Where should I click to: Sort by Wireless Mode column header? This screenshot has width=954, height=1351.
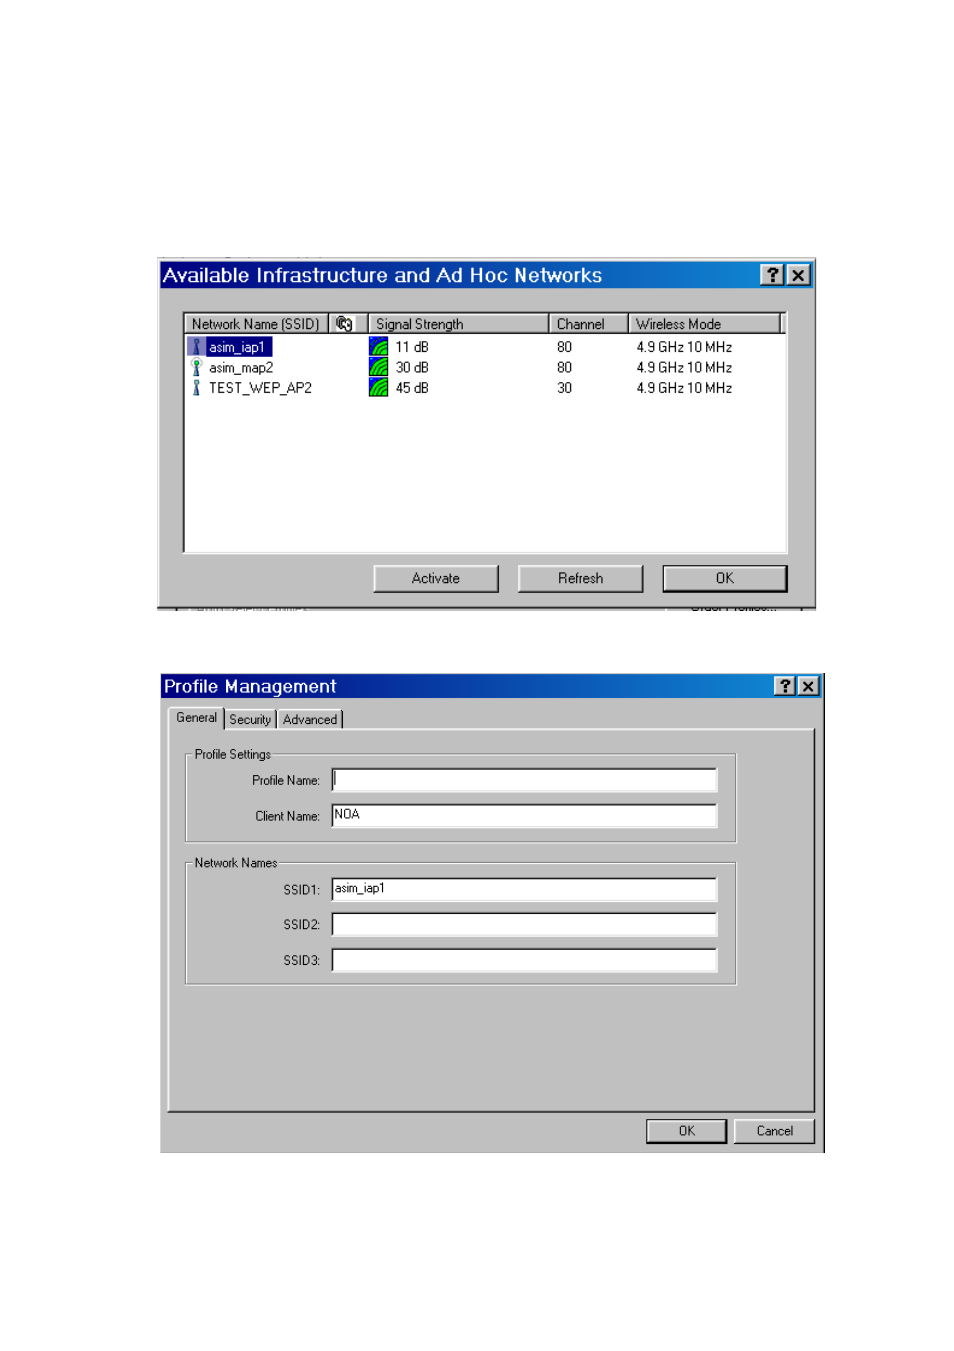click(x=704, y=324)
